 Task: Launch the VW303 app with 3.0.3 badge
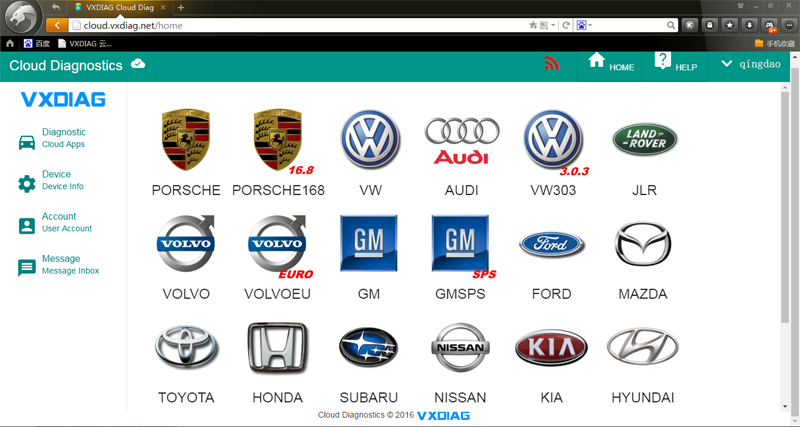click(x=553, y=140)
